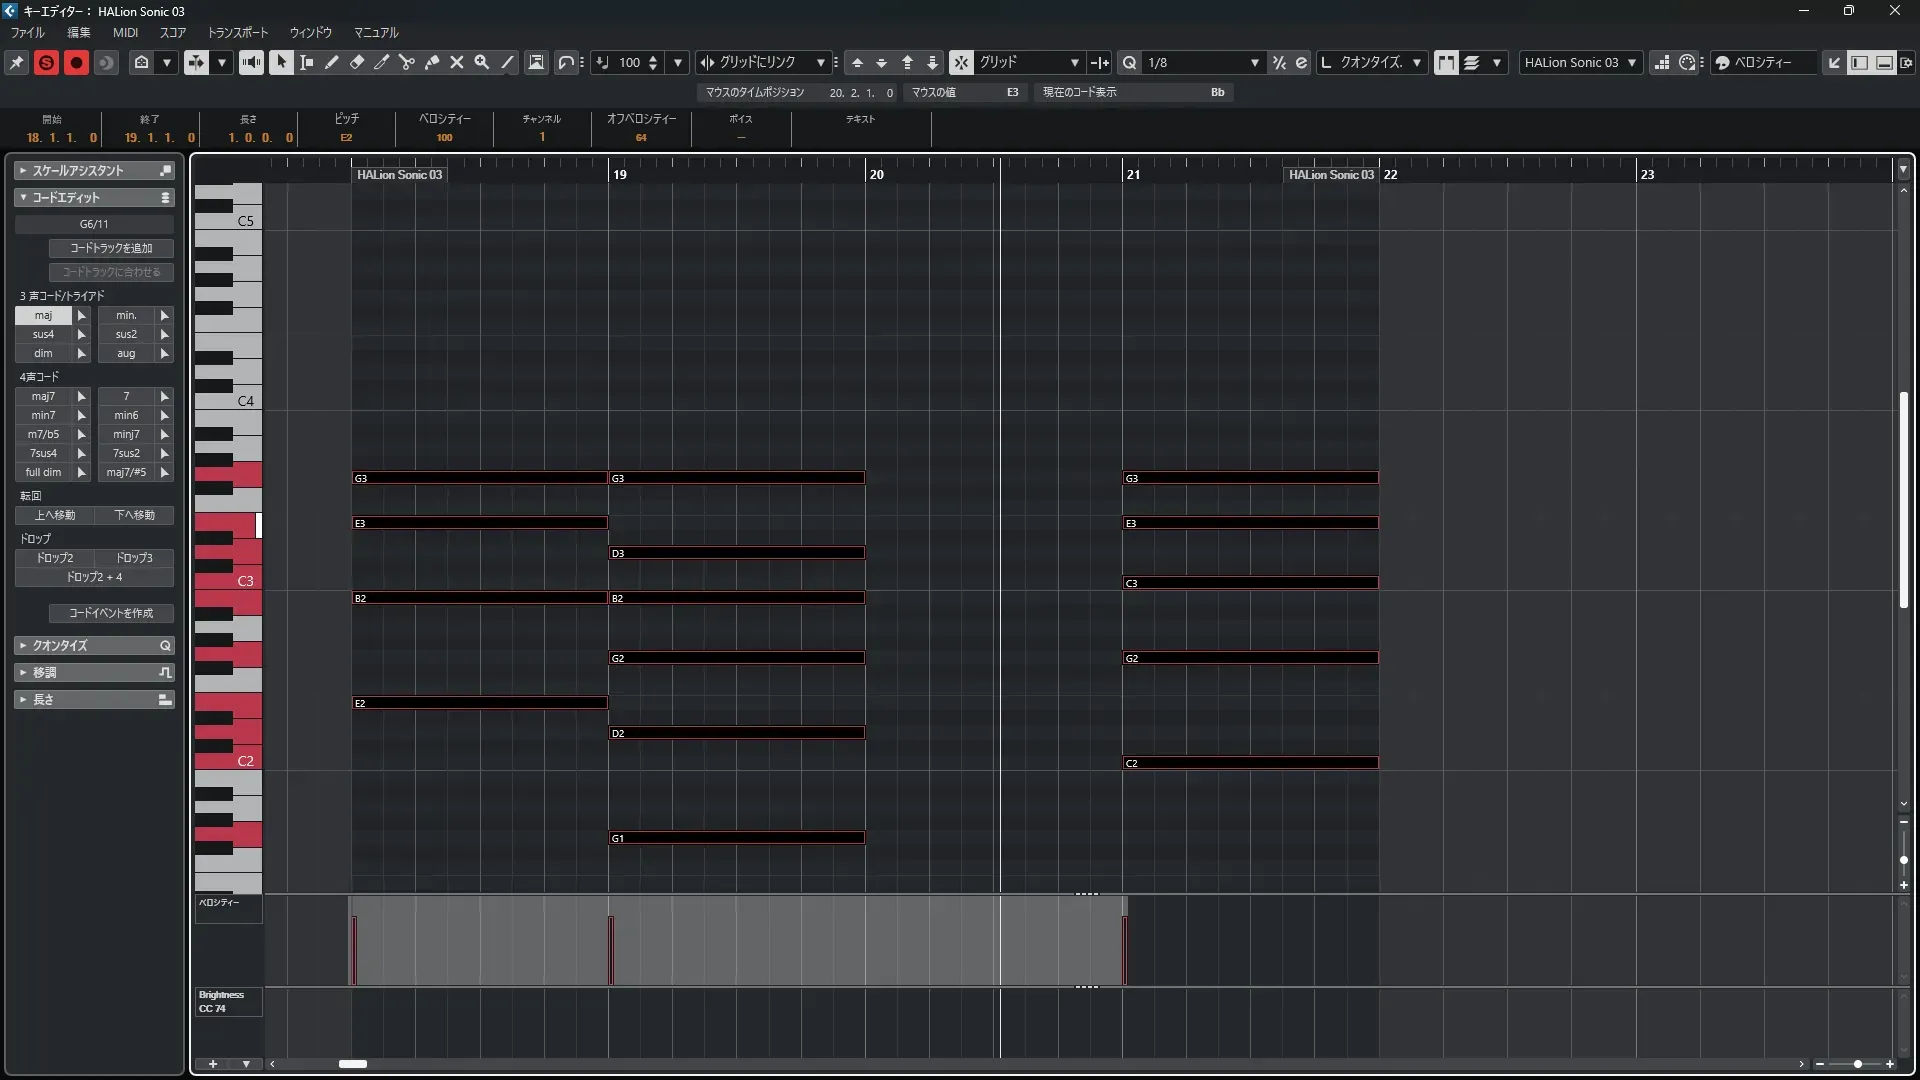The width and height of the screenshot is (1920, 1080).
Task: Select the Erase tool
Action: click(x=357, y=62)
